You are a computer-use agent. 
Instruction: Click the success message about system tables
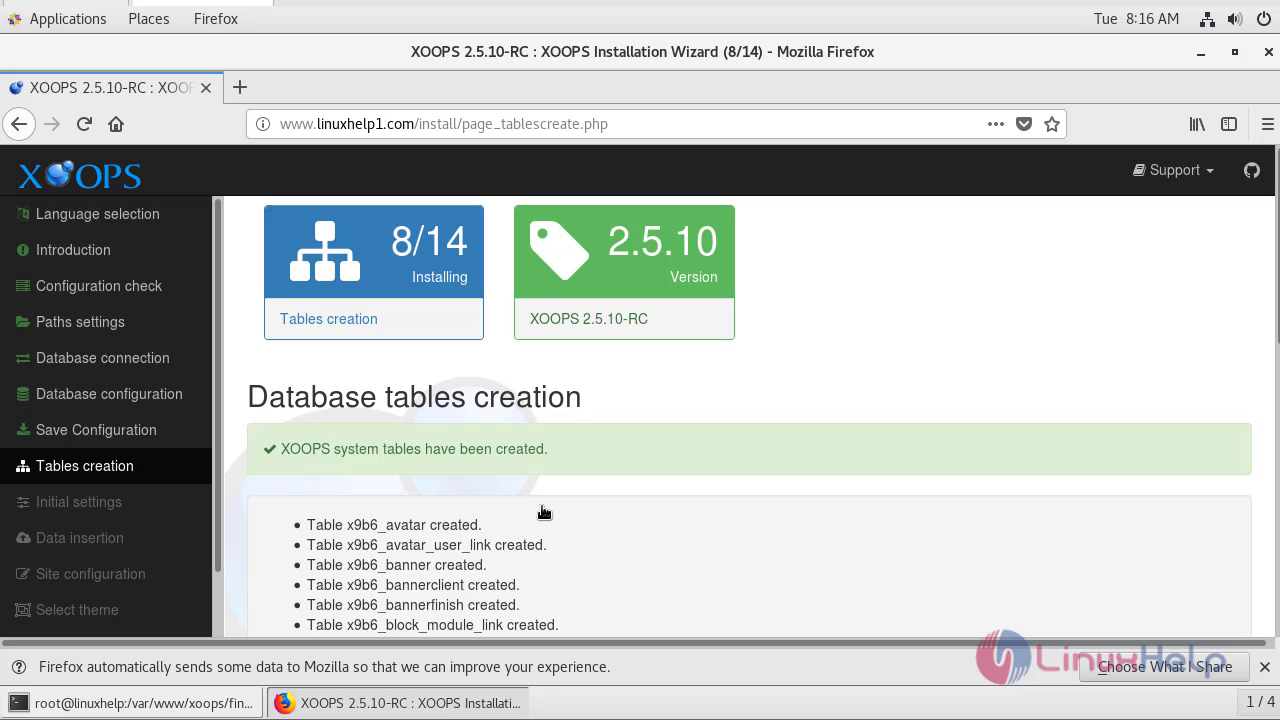414,449
